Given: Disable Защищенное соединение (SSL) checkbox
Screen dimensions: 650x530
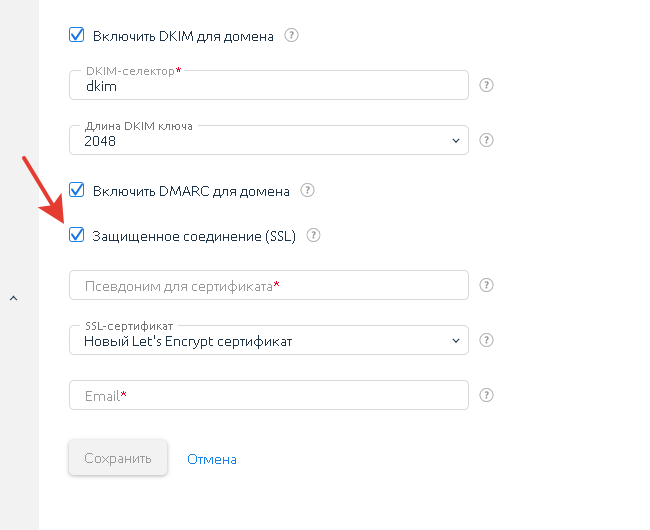Looking at the screenshot, I should tap(77, 235).
